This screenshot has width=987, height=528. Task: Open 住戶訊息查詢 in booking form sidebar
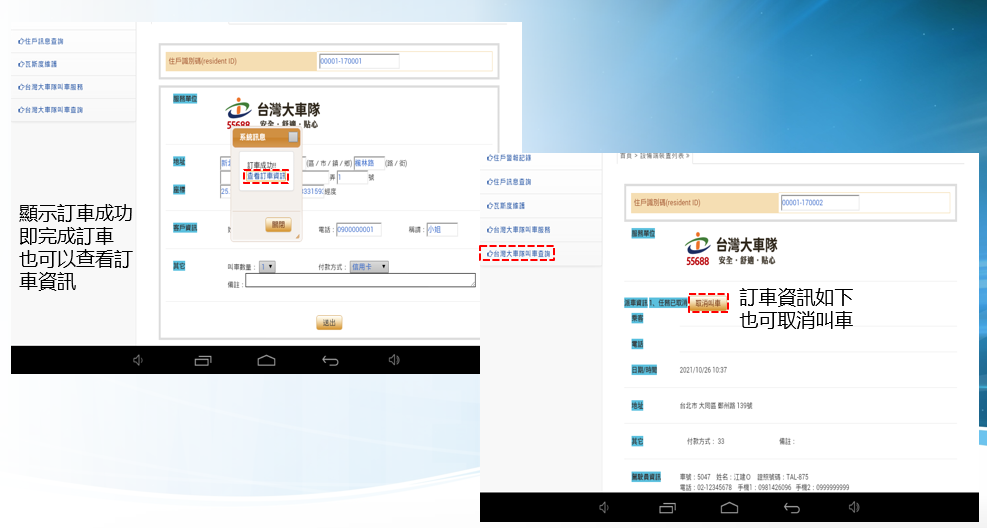(41, 42)
